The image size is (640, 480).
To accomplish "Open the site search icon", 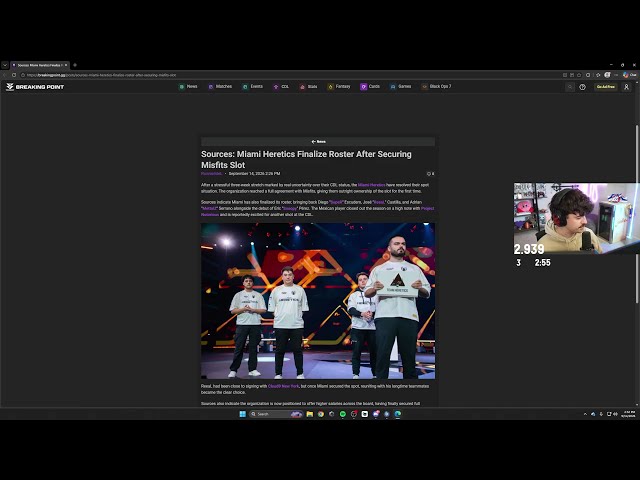I will coord(570,87).
